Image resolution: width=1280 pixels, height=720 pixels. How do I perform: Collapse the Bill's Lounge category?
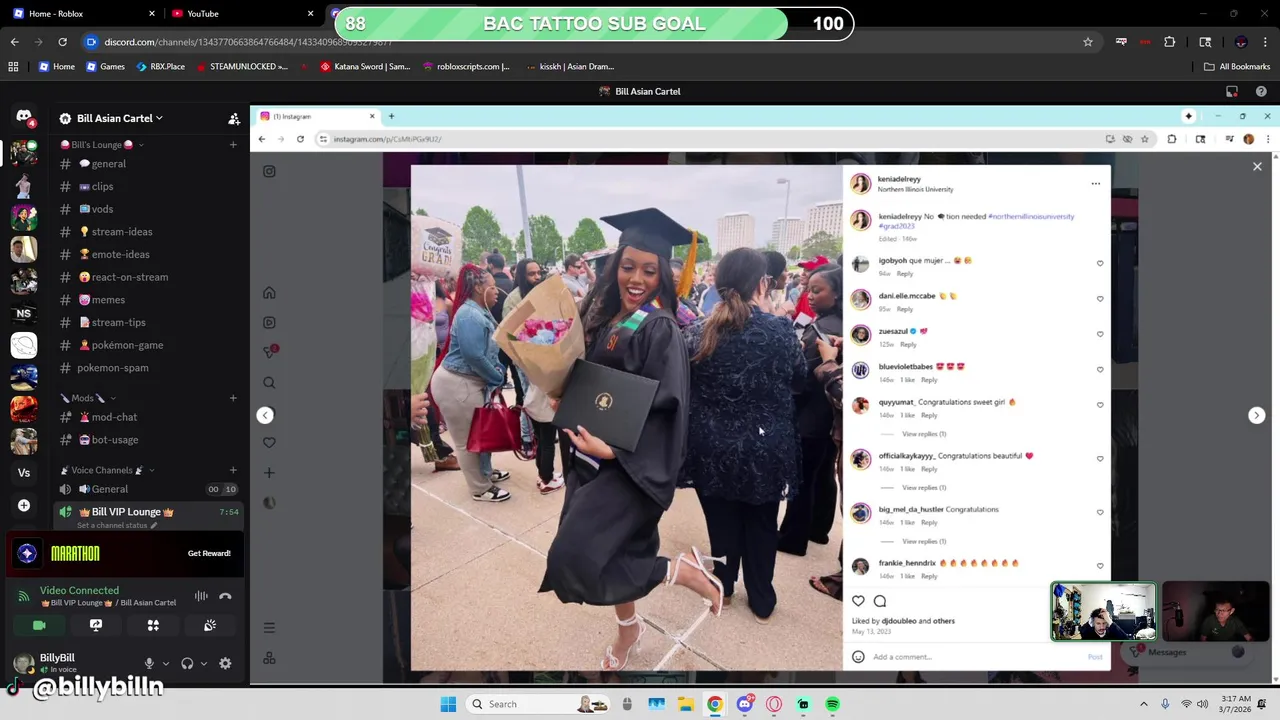pos(101,145)
